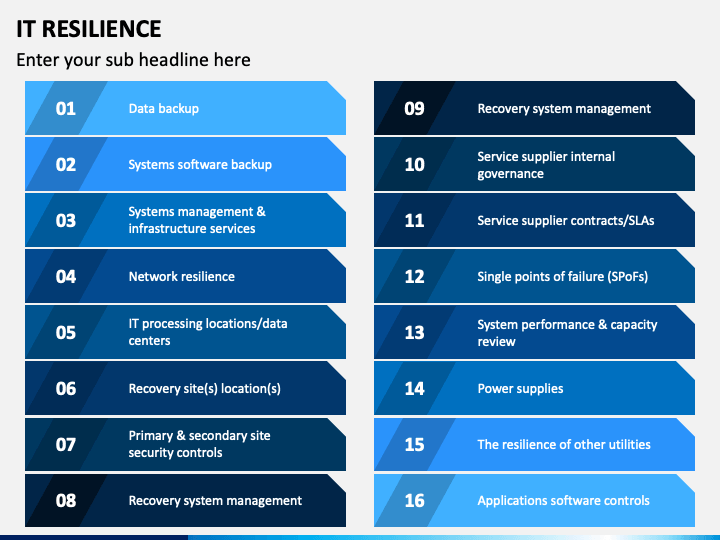
Task: Click the number '02' label
Action: (66, 165)
